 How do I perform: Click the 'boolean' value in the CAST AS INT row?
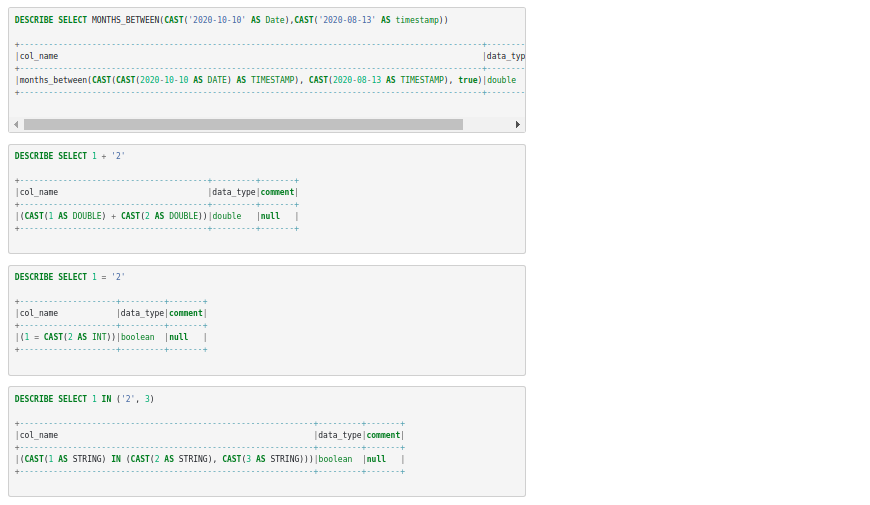(x=138, y=337)
